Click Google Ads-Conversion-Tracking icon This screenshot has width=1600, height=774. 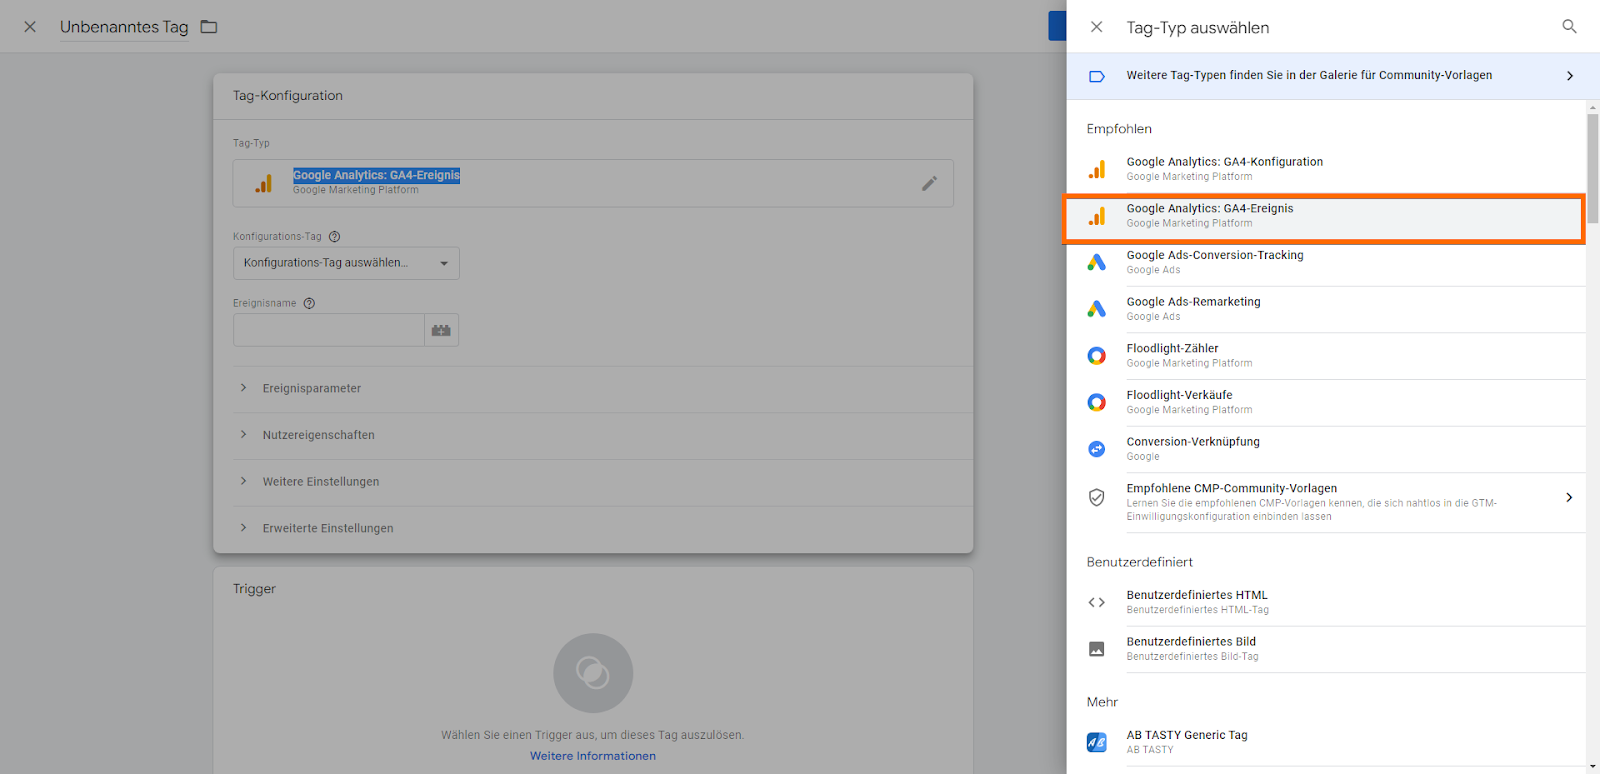click(x=1097, y=262)
